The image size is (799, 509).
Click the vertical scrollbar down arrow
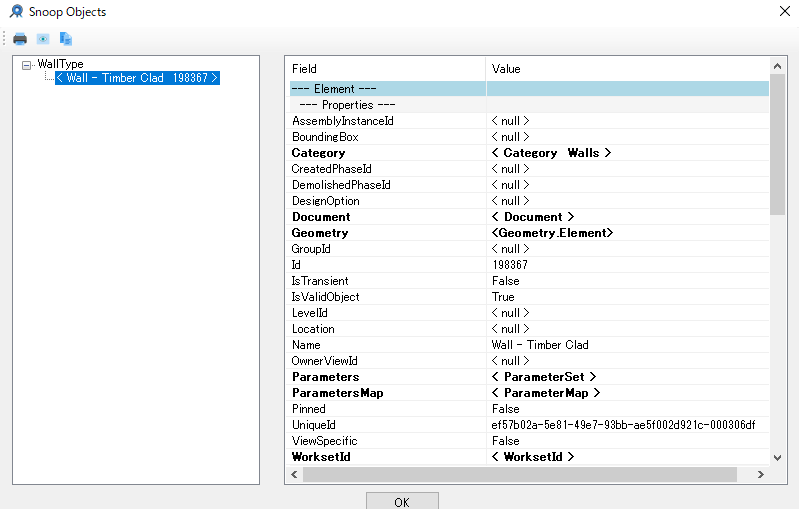click(778, 458)
